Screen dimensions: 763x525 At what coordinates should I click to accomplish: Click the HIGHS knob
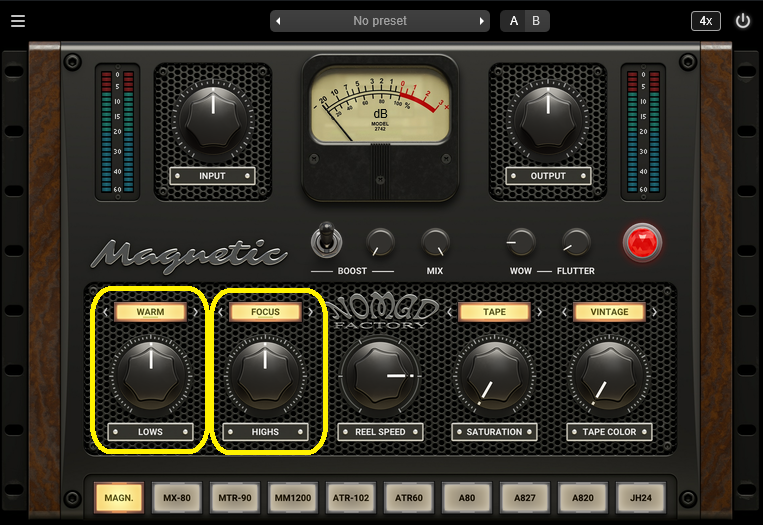[x=265, y=377]
